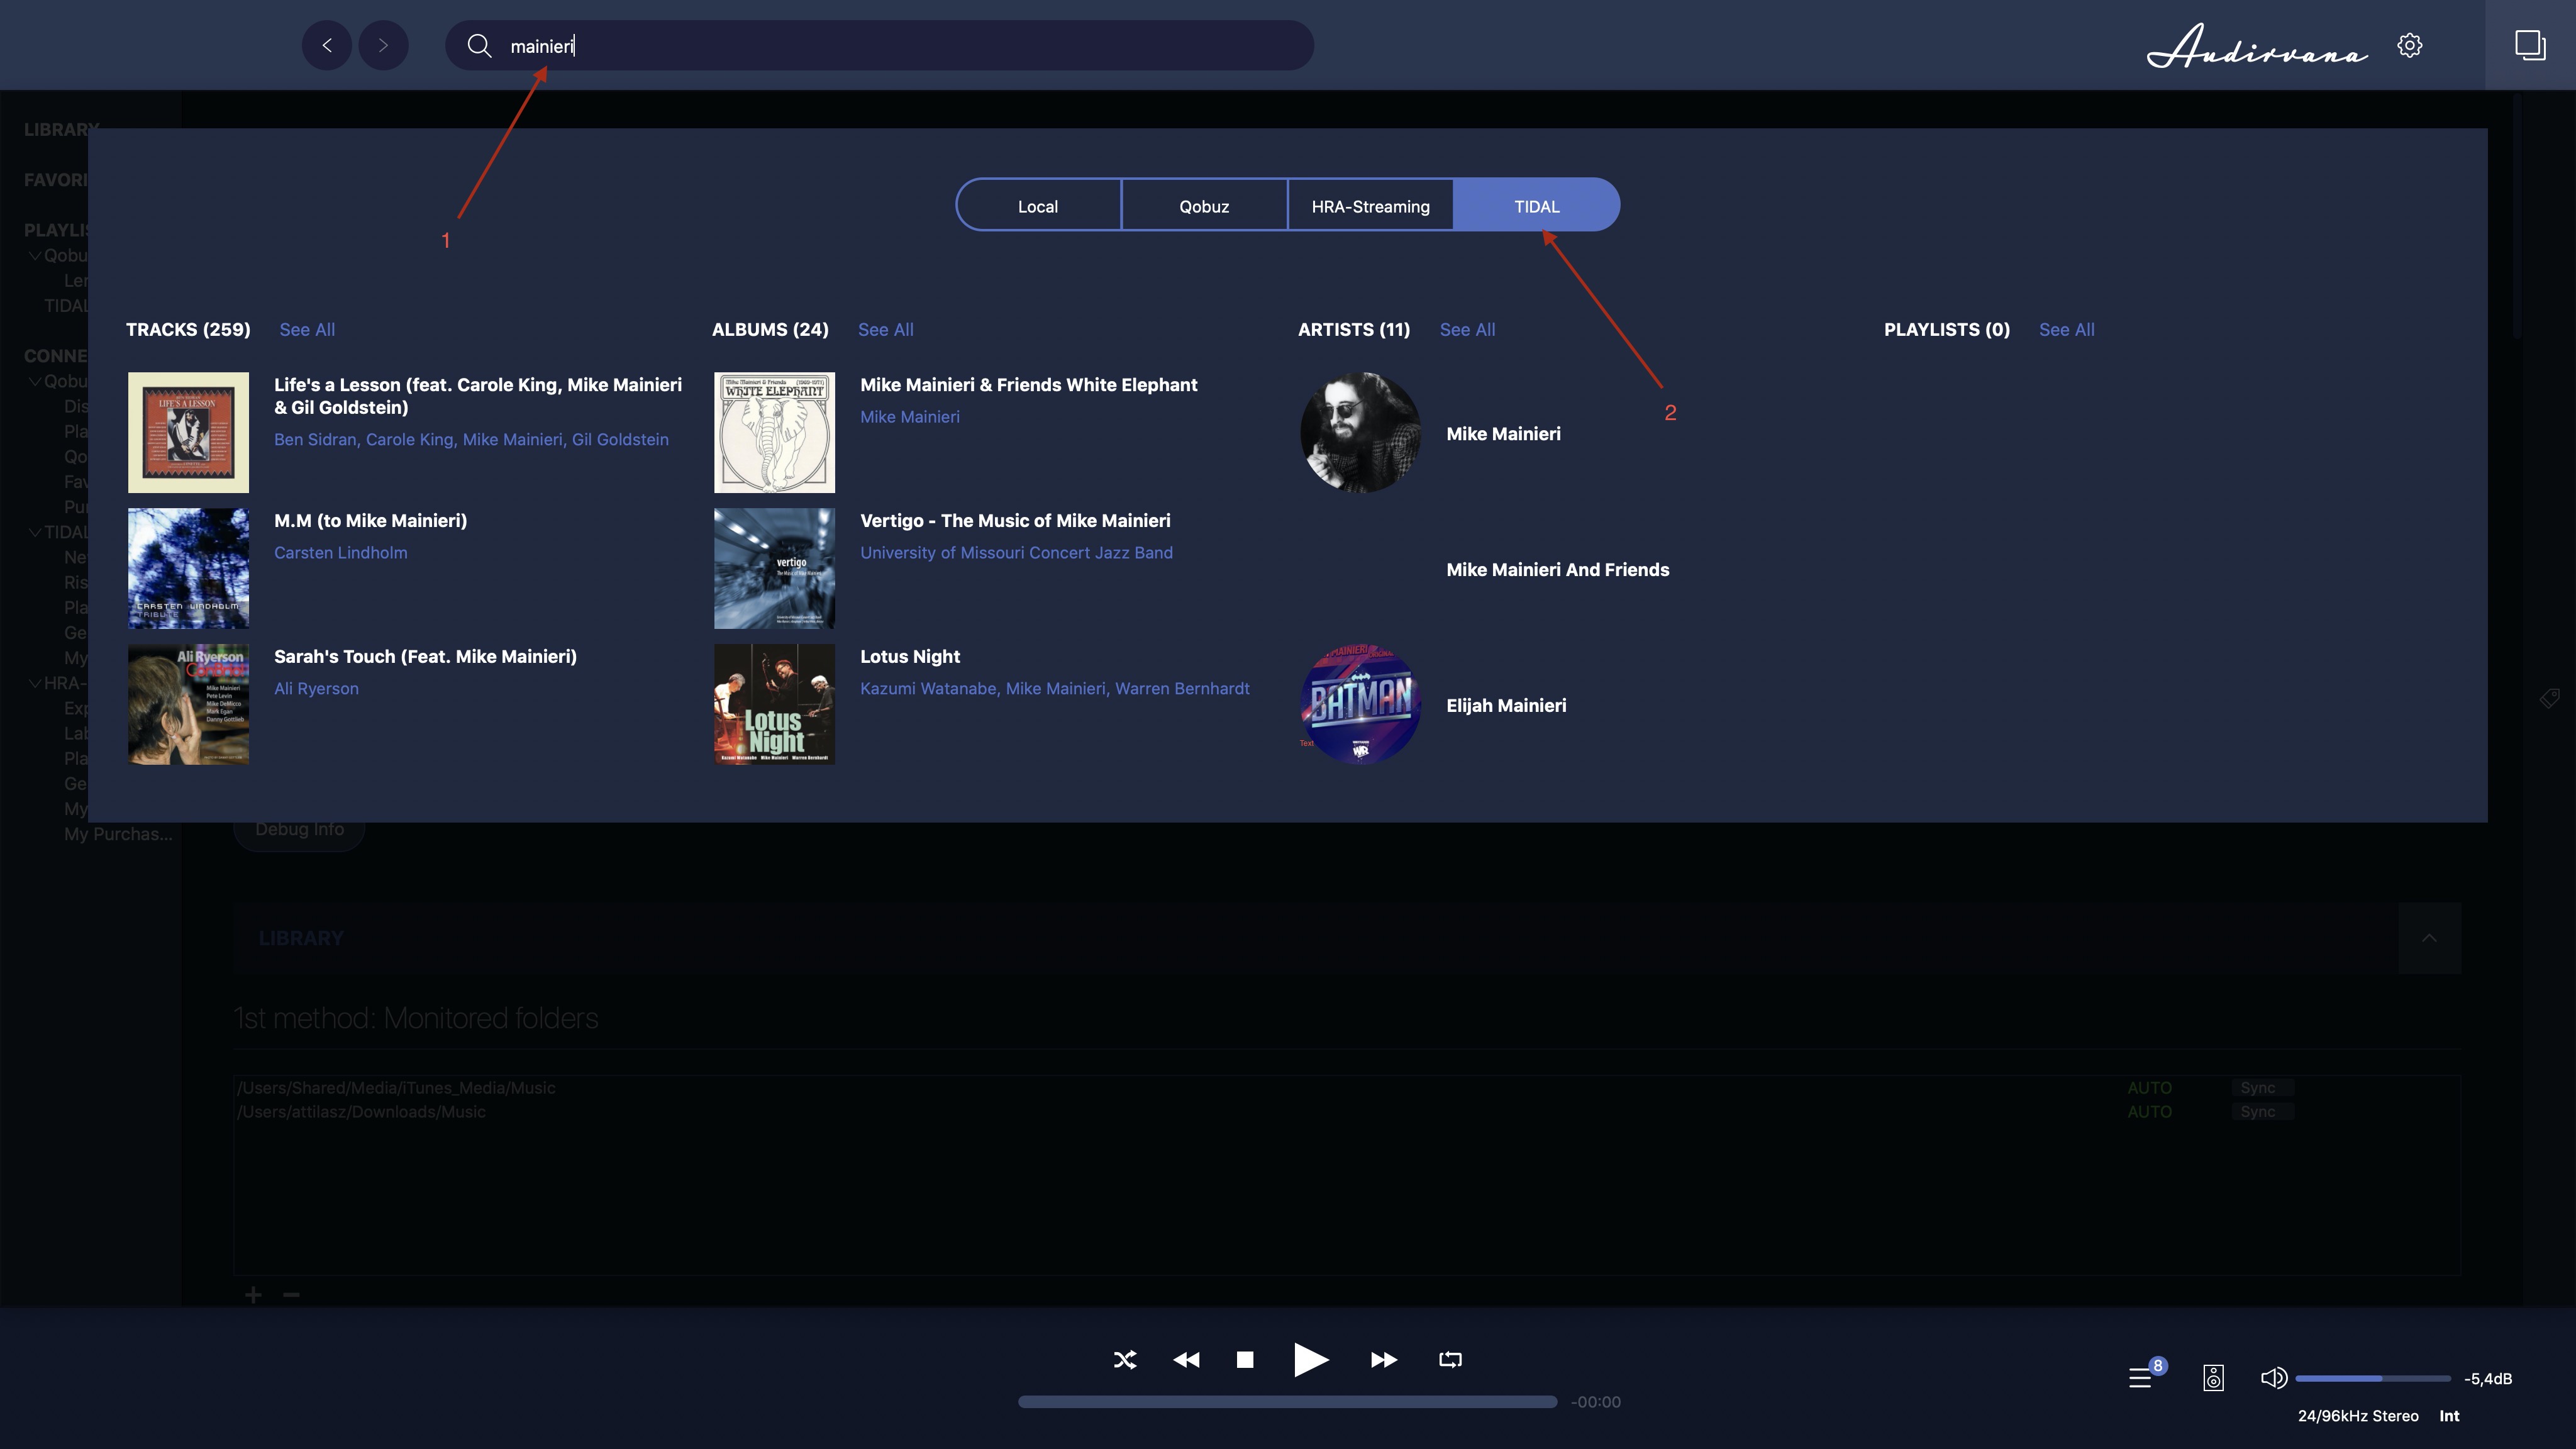
Task: See all 11 artists results
Action: [1467, 330]
